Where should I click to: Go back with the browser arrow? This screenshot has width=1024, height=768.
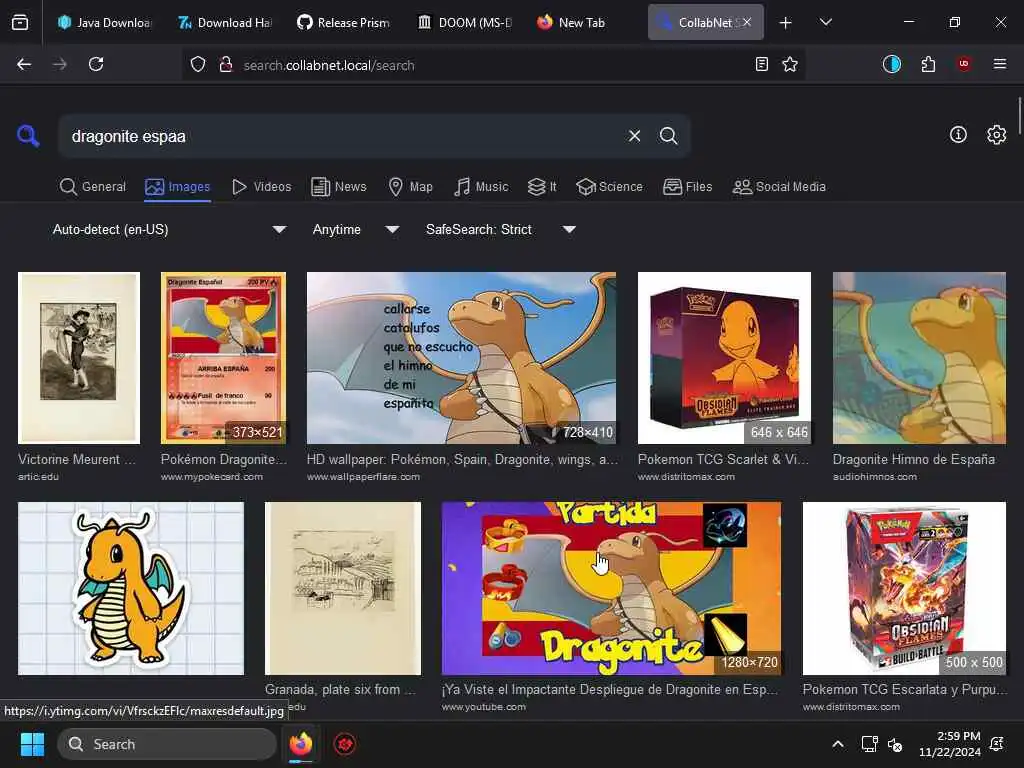(x=24, y=64)
